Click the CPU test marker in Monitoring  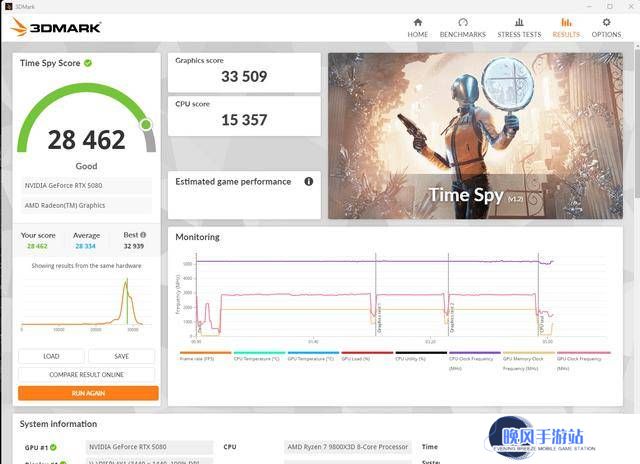pyautogui.click(x=542, y=324)
